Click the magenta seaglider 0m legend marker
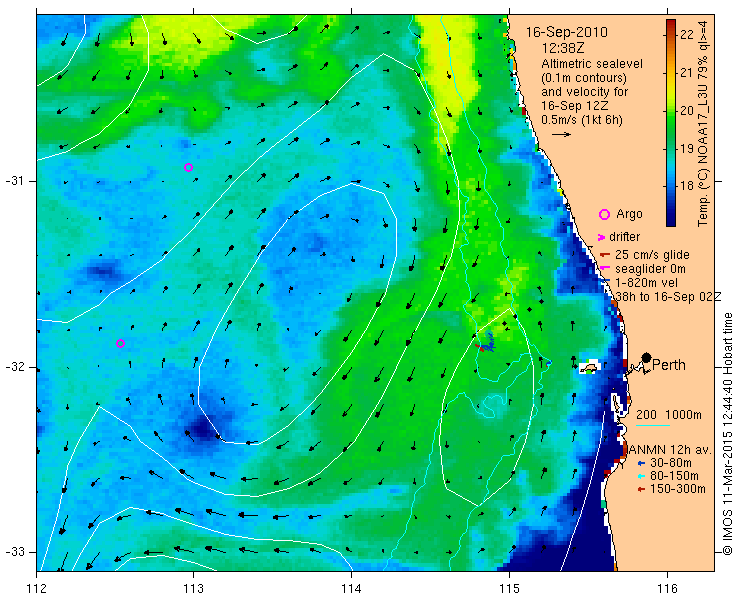This screenshot has width=740, height=600. tap(604, 269)
